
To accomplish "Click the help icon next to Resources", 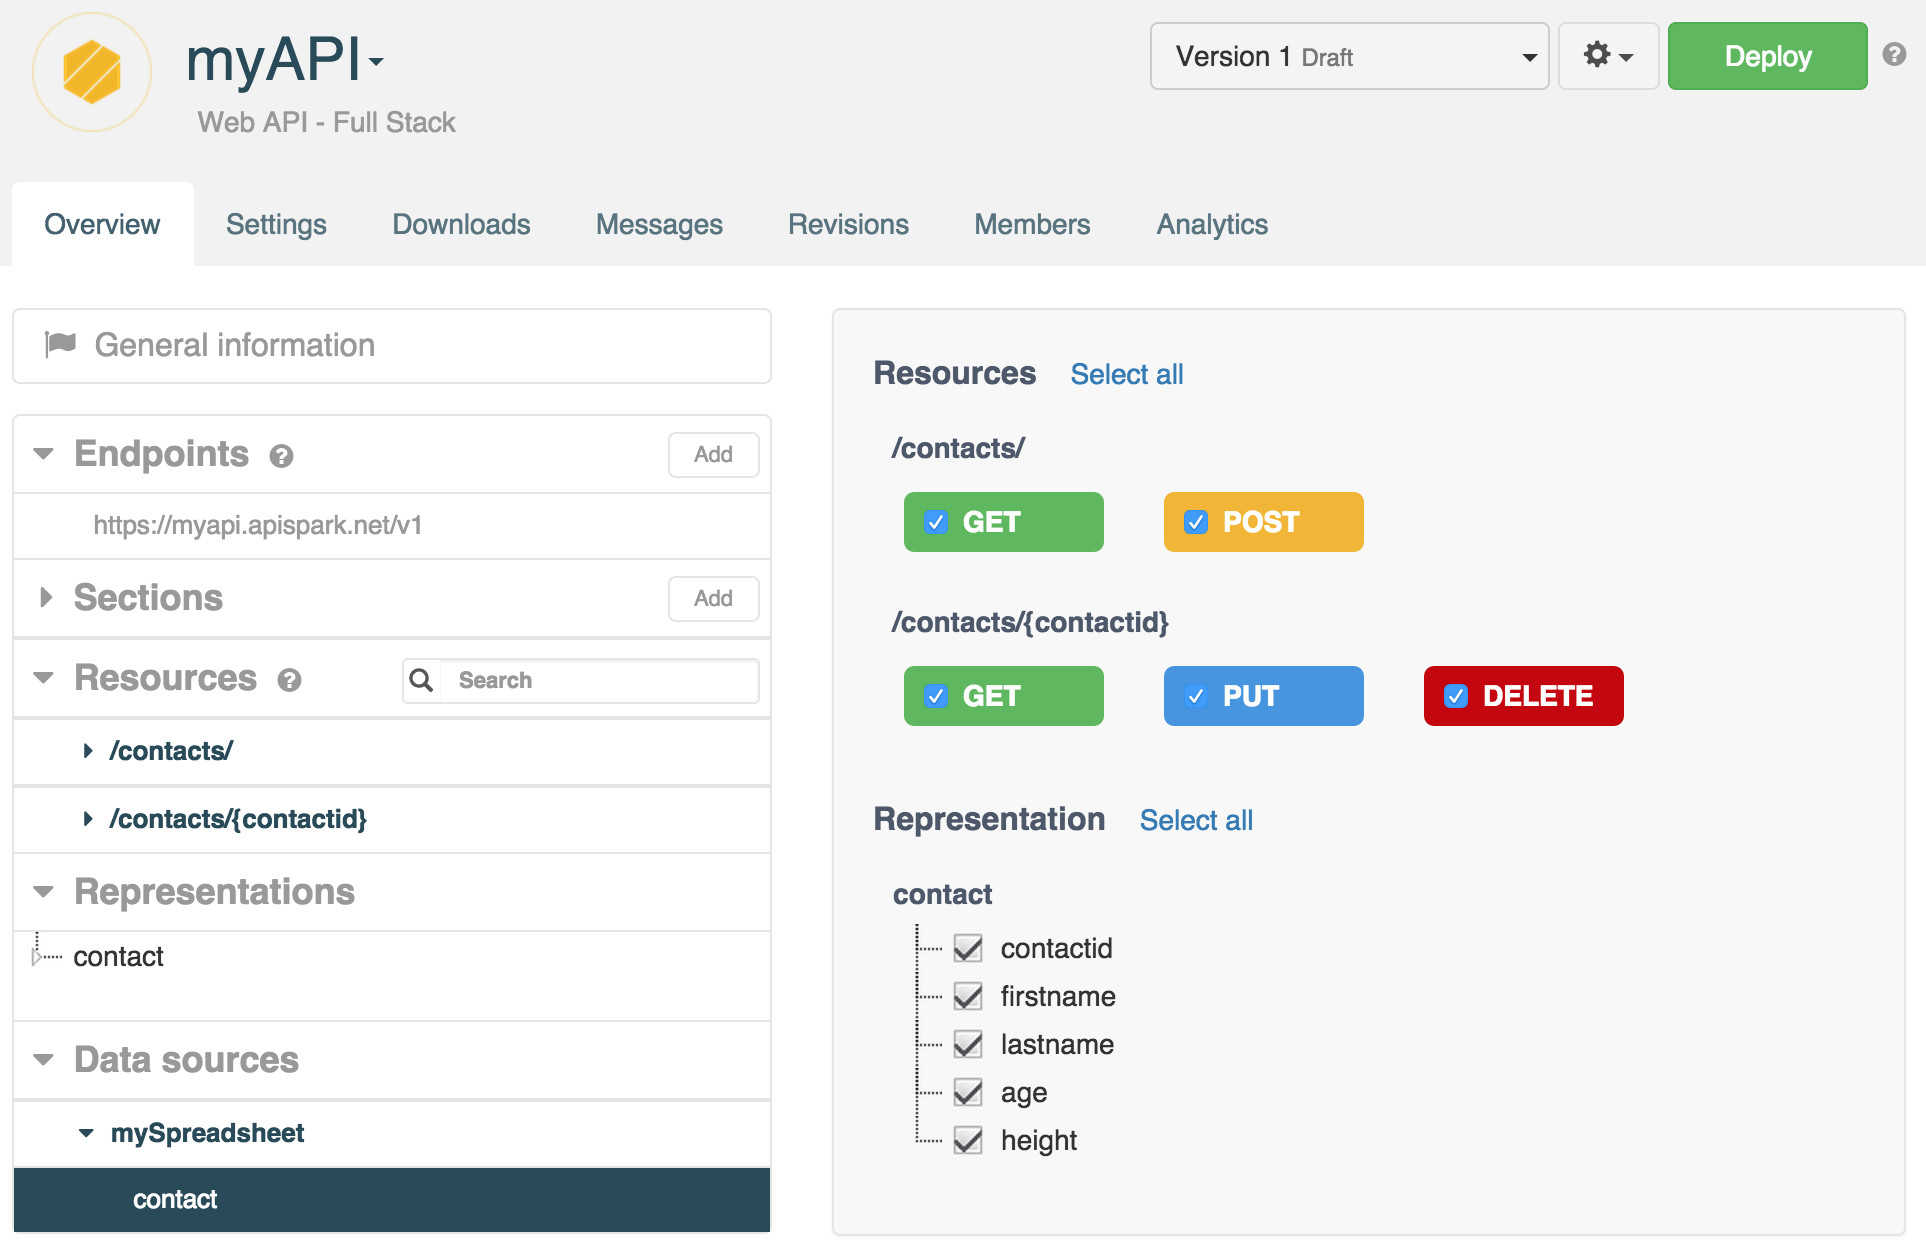I will [x=290, y=680].
